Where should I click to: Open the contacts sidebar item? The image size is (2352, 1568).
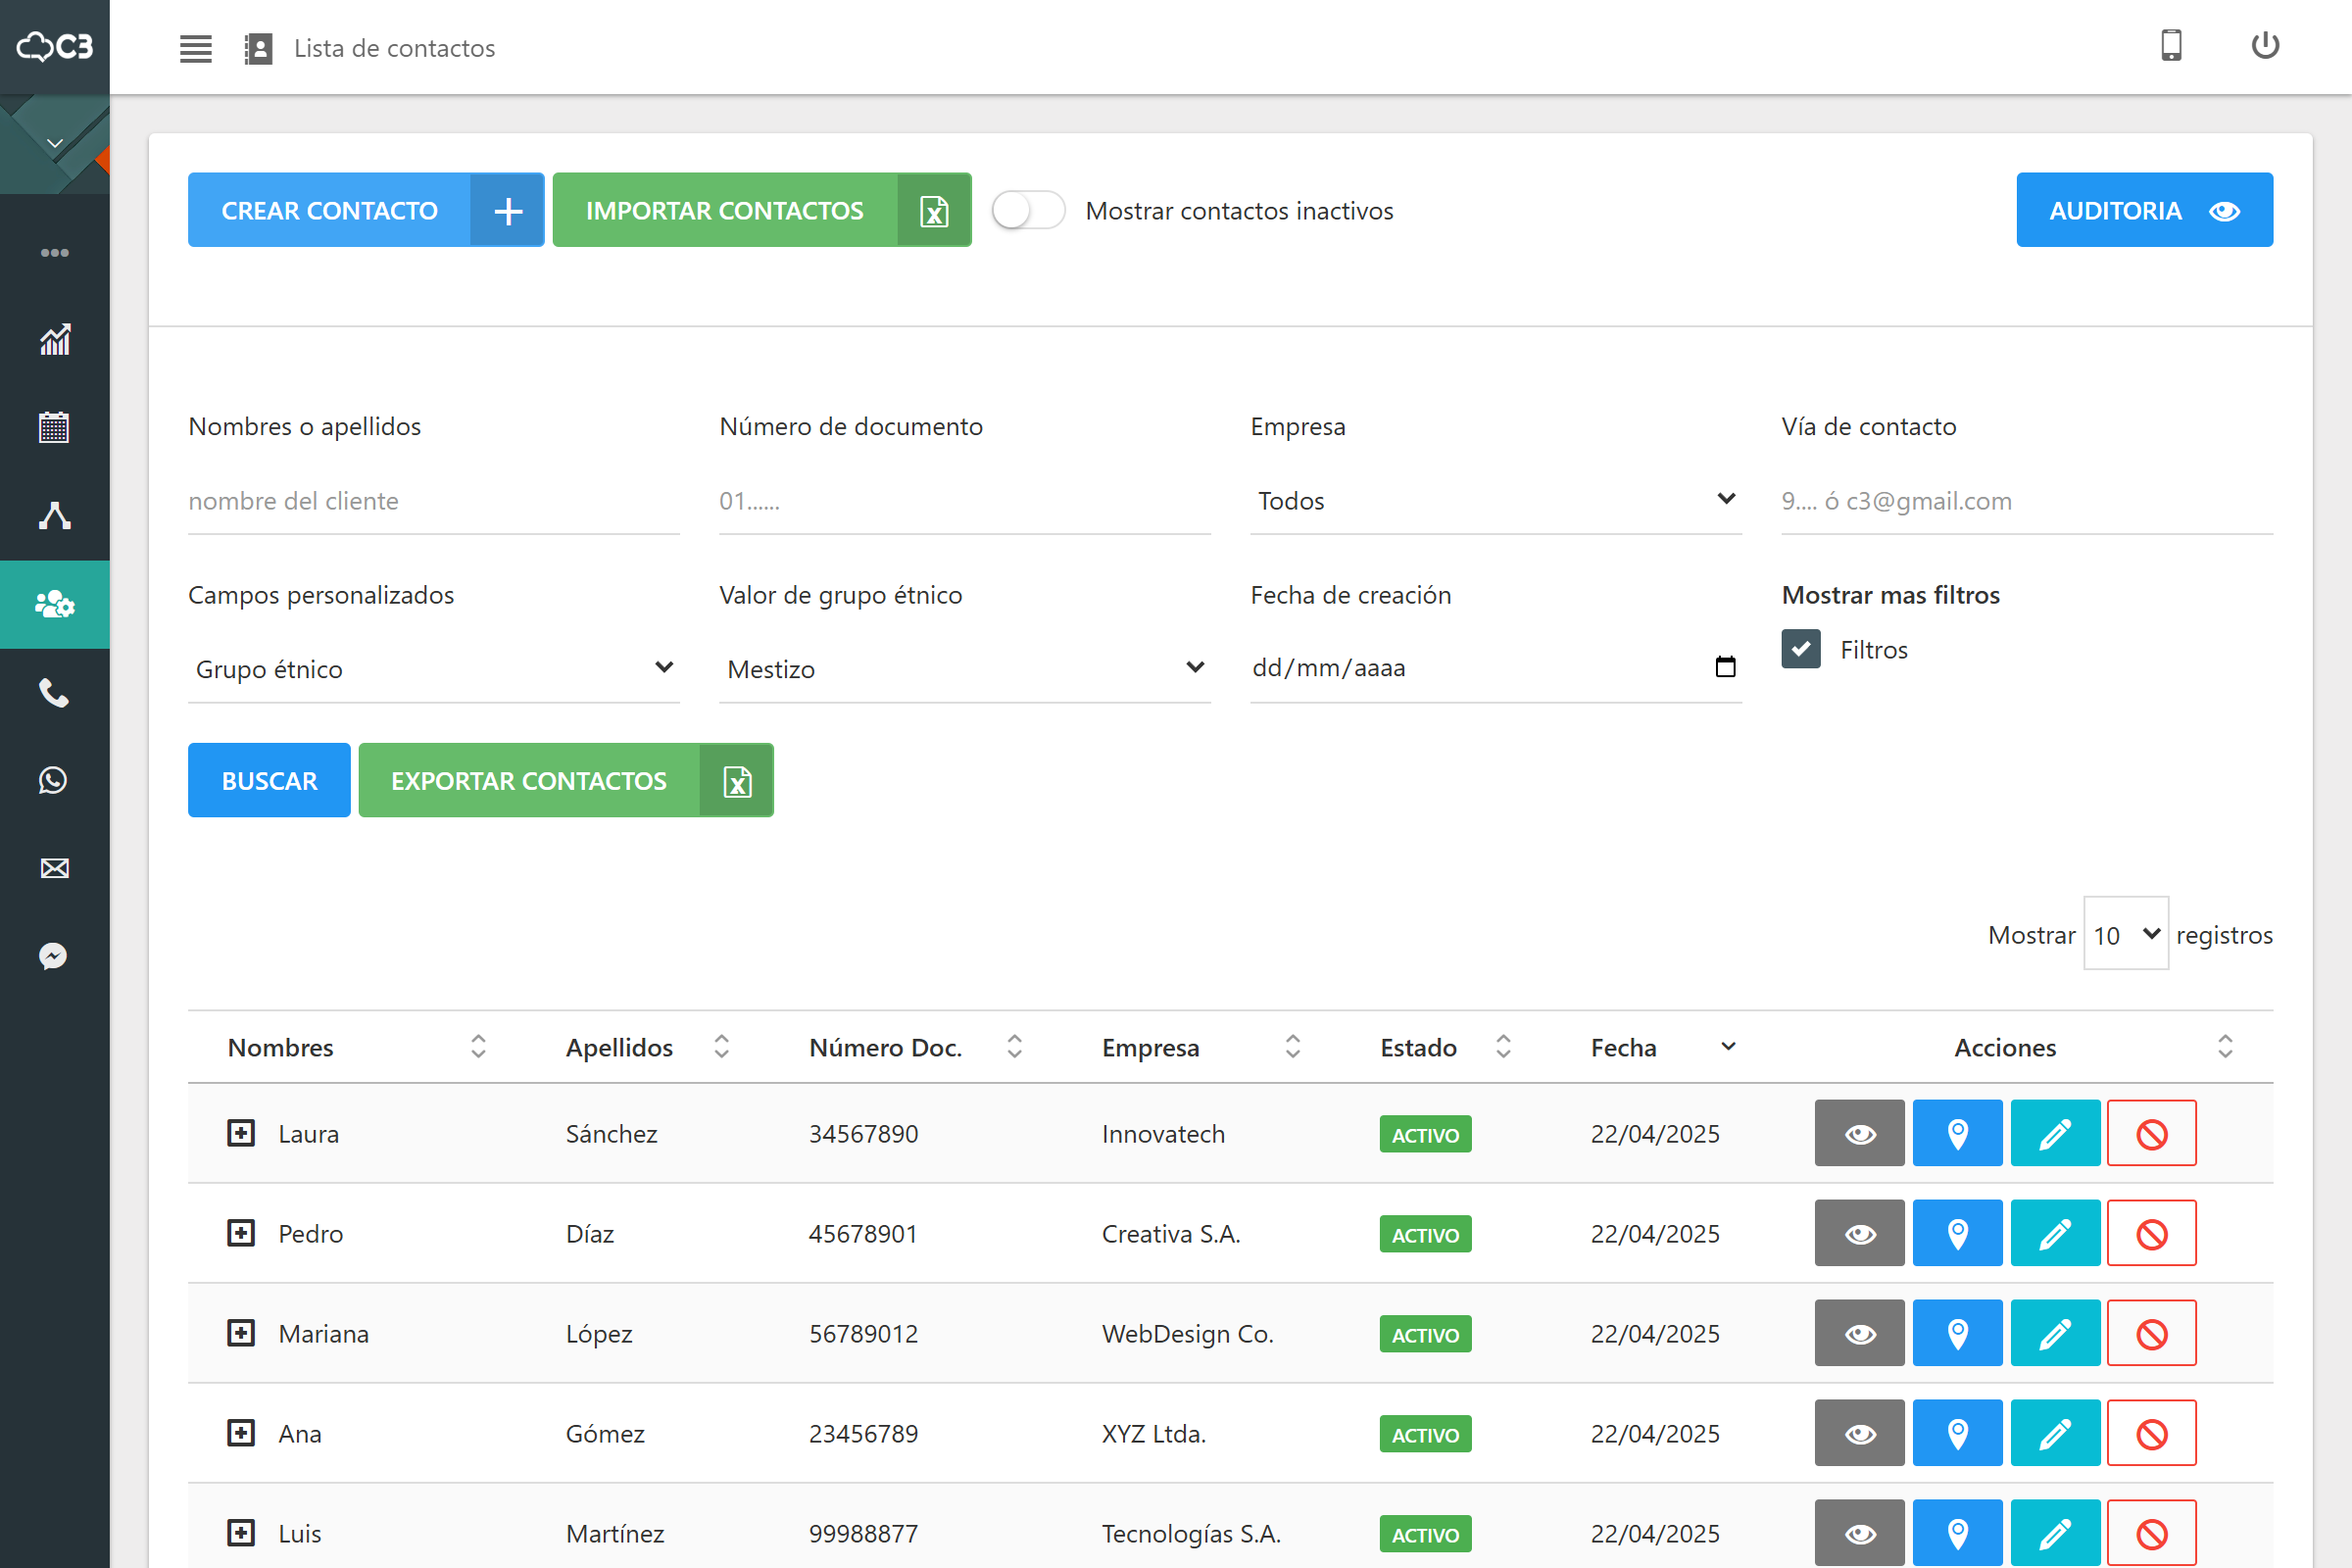click(x=55, y=604)
